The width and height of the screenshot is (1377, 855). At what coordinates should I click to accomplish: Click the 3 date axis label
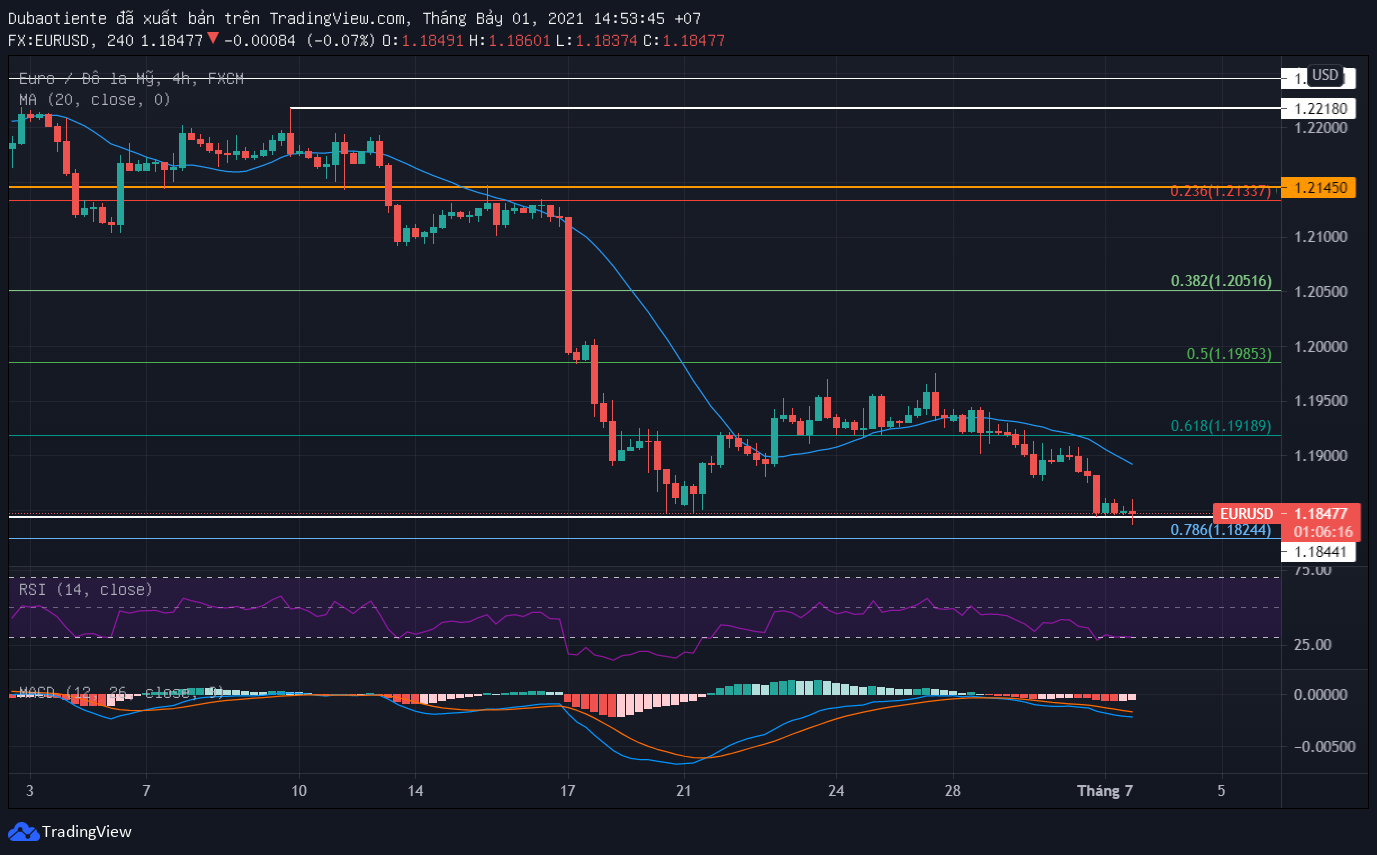pos(29,791)
